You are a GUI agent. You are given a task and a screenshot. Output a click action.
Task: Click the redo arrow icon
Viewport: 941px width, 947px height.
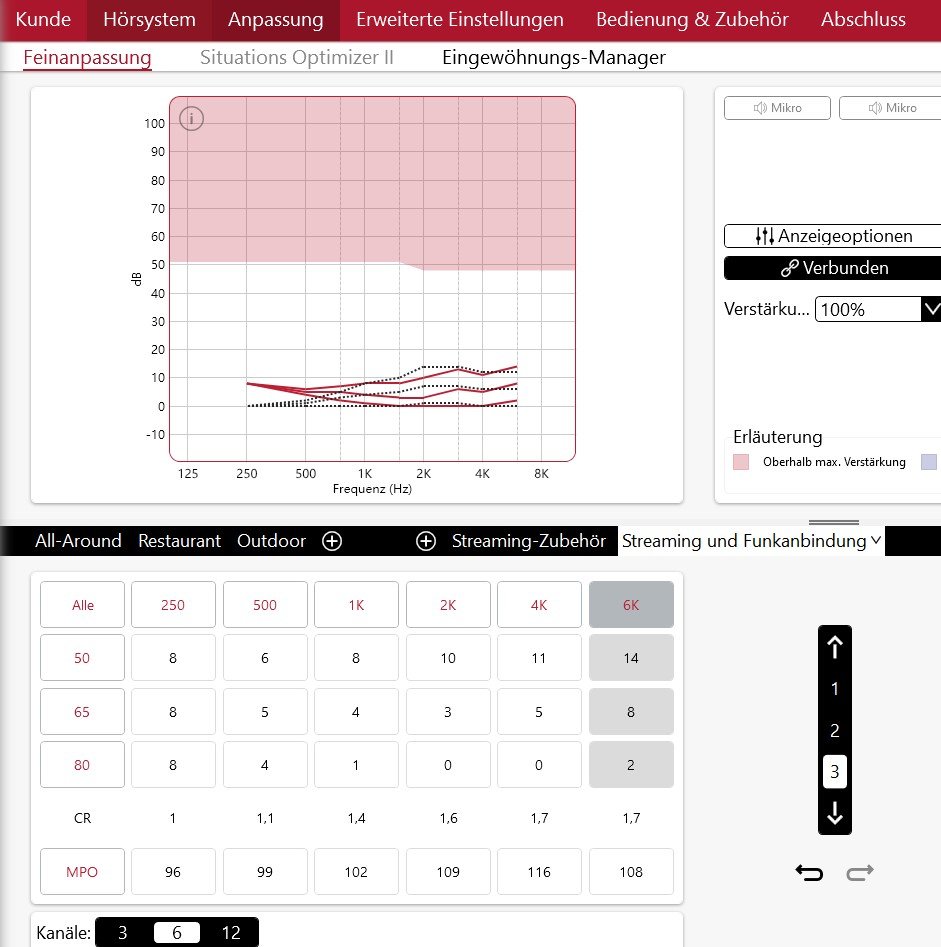[860, 873]
